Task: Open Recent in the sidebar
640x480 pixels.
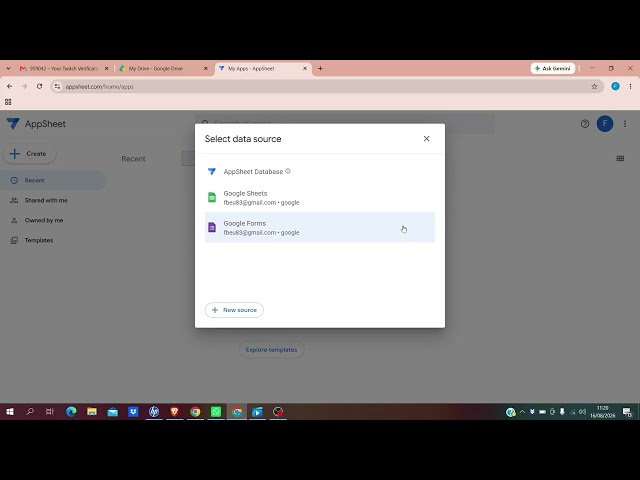Action: point(53,180)
